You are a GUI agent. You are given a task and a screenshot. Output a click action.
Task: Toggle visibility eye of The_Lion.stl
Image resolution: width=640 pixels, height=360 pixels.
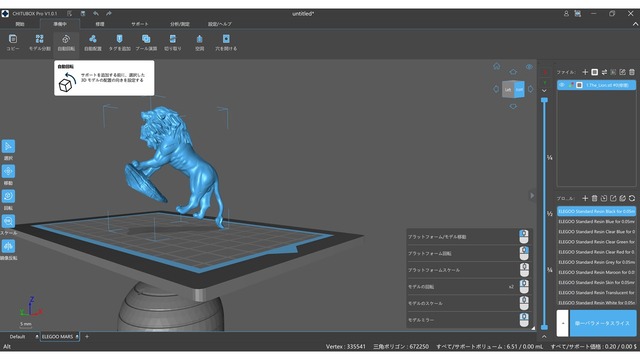coord(562,85)
